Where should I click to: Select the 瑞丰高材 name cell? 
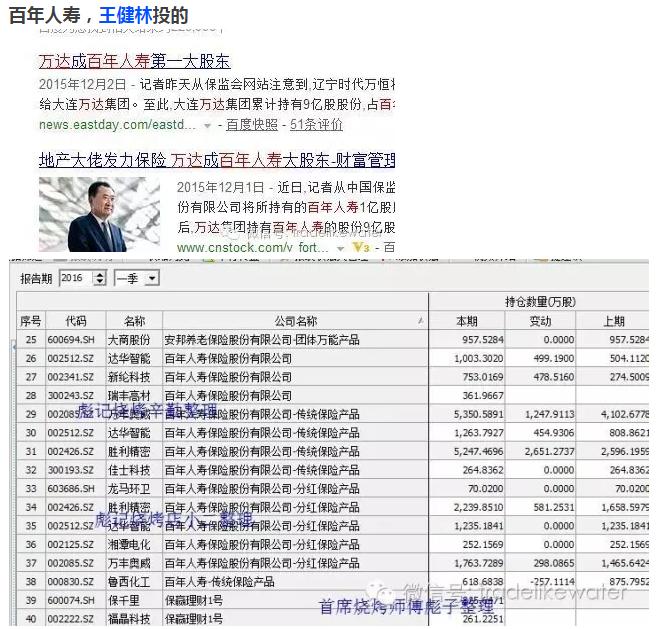pos(129,396)
